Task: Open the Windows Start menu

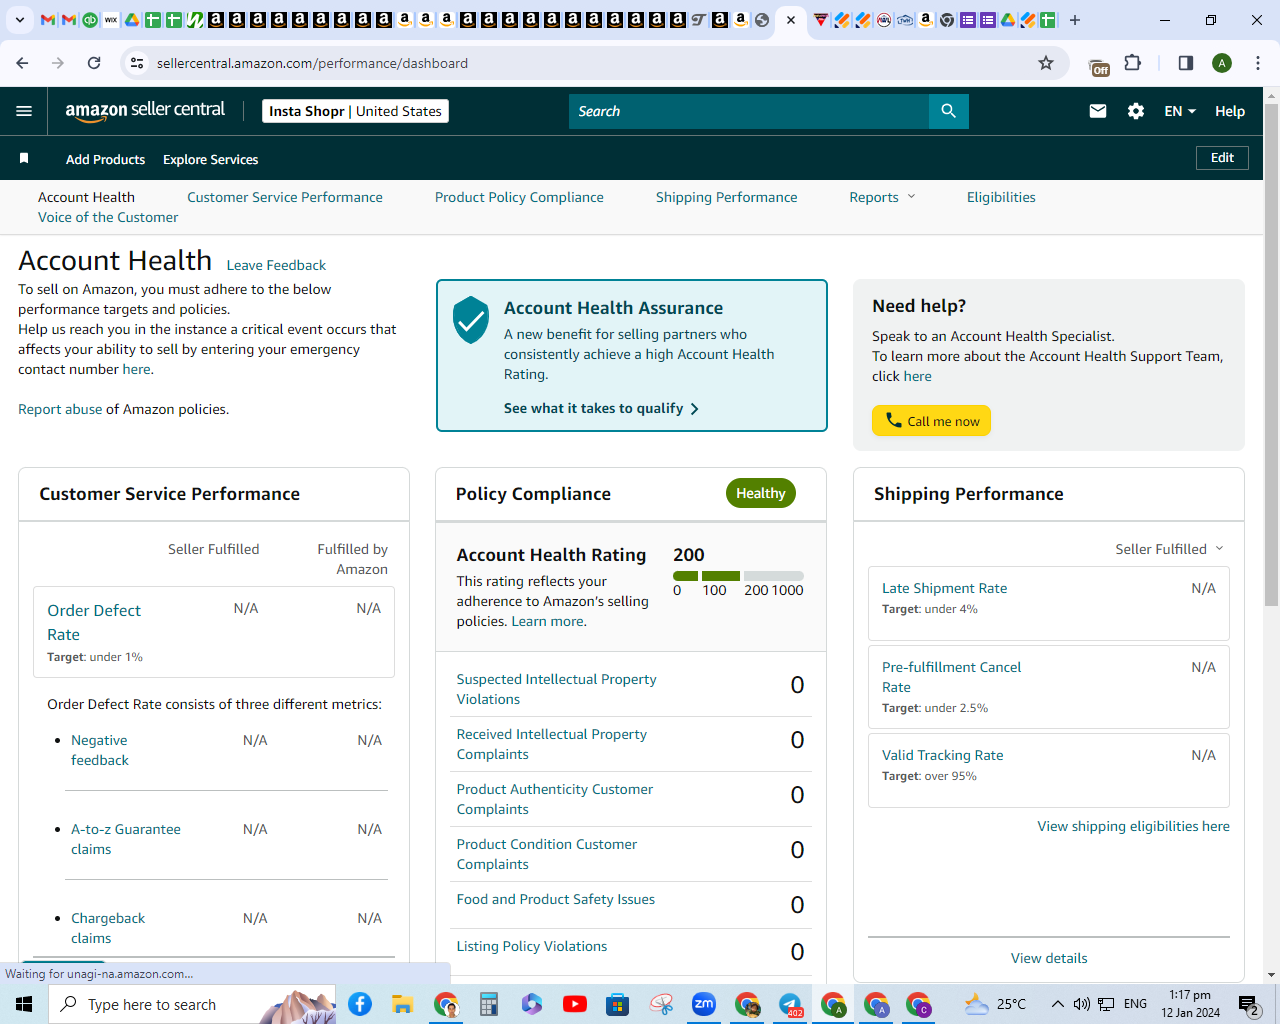Action: click(24, 1004)
